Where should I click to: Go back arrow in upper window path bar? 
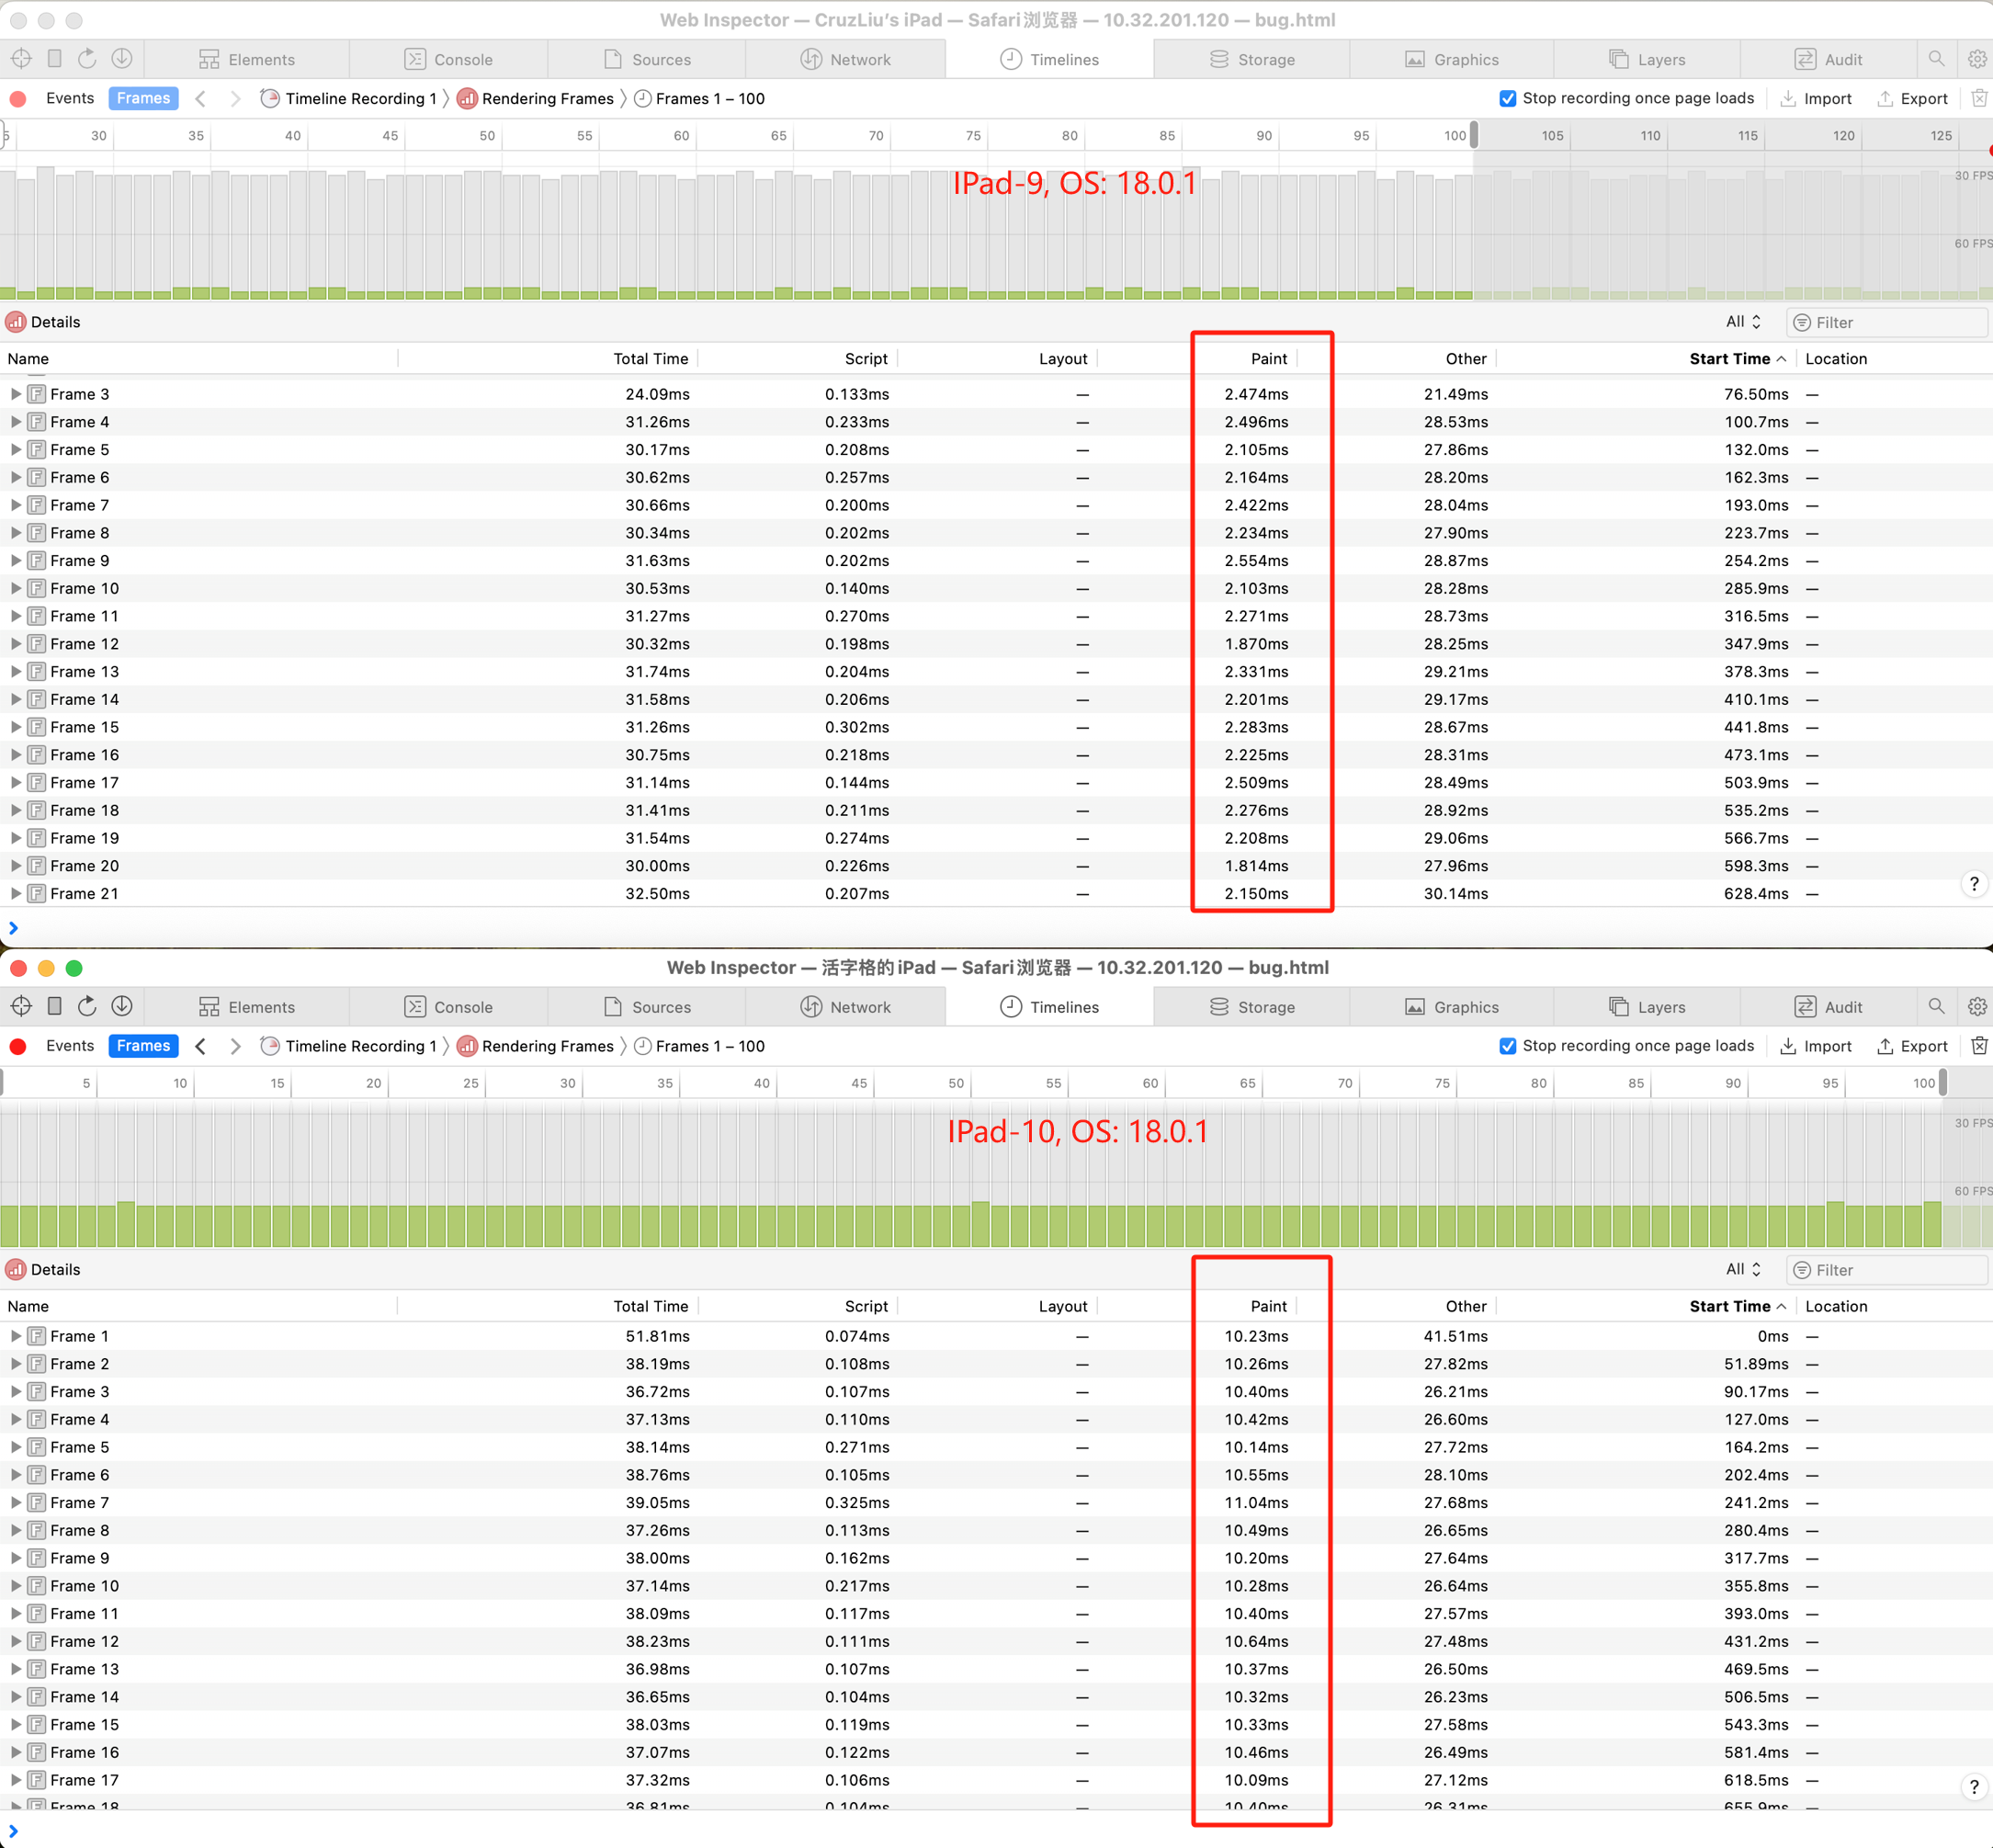200,98
